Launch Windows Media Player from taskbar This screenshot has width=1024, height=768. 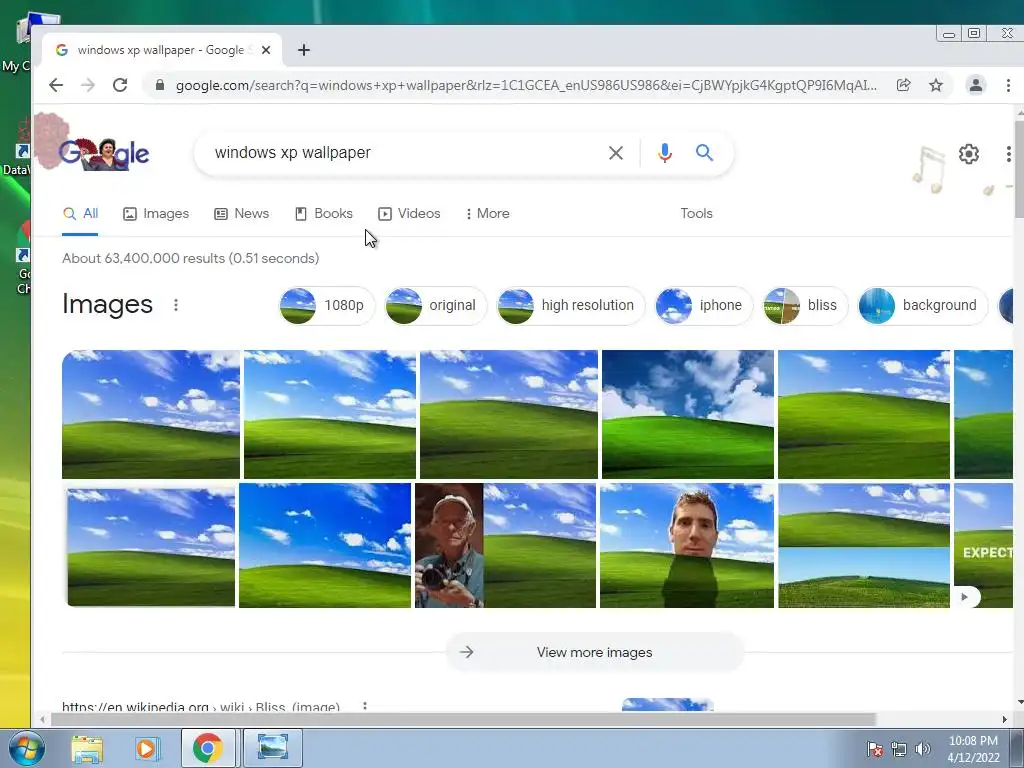point(146,748)
